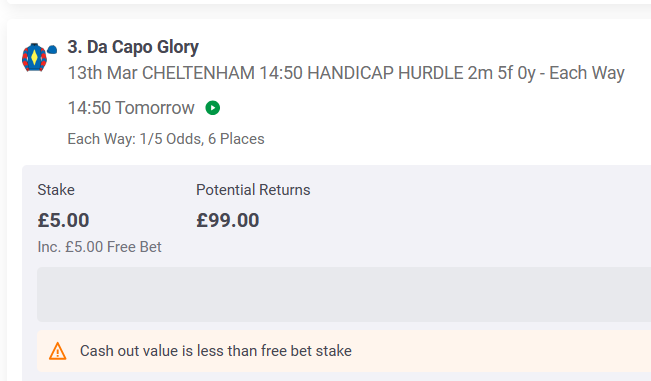Click the word Tomorrow beside the stream icon
The image size is (651, 381).
click(x=154, y=108)
